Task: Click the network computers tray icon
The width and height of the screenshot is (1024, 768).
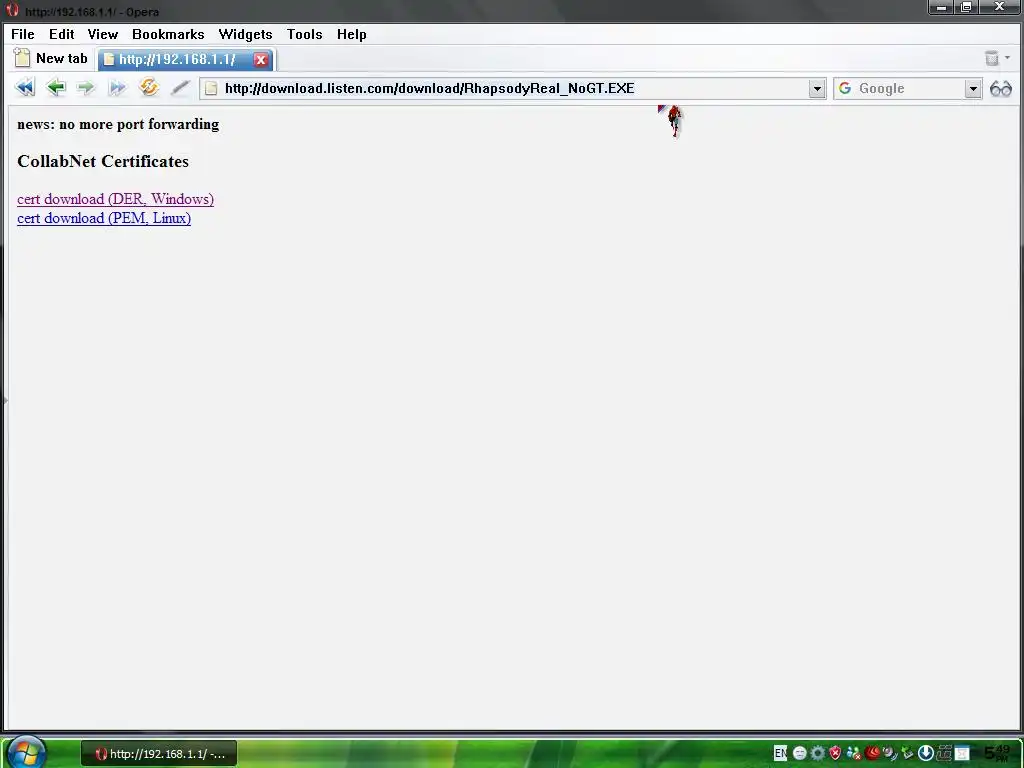Action: 944,753
